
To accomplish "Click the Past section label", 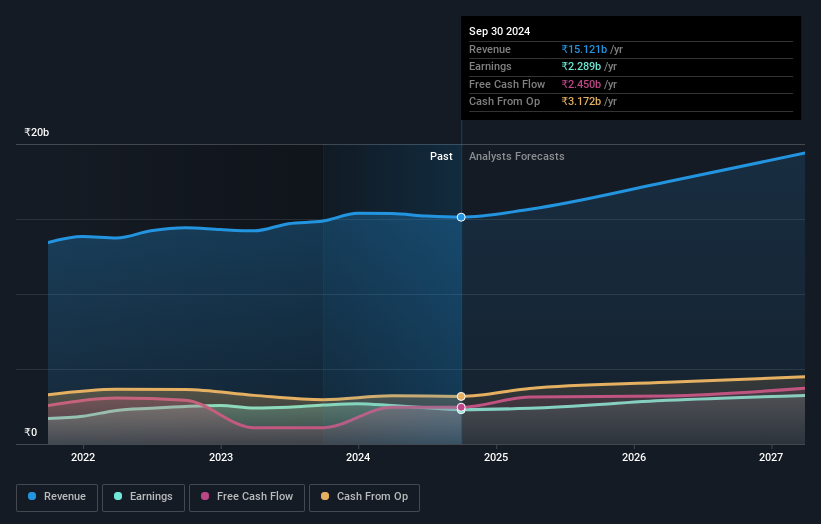I will tap(441, 157).
